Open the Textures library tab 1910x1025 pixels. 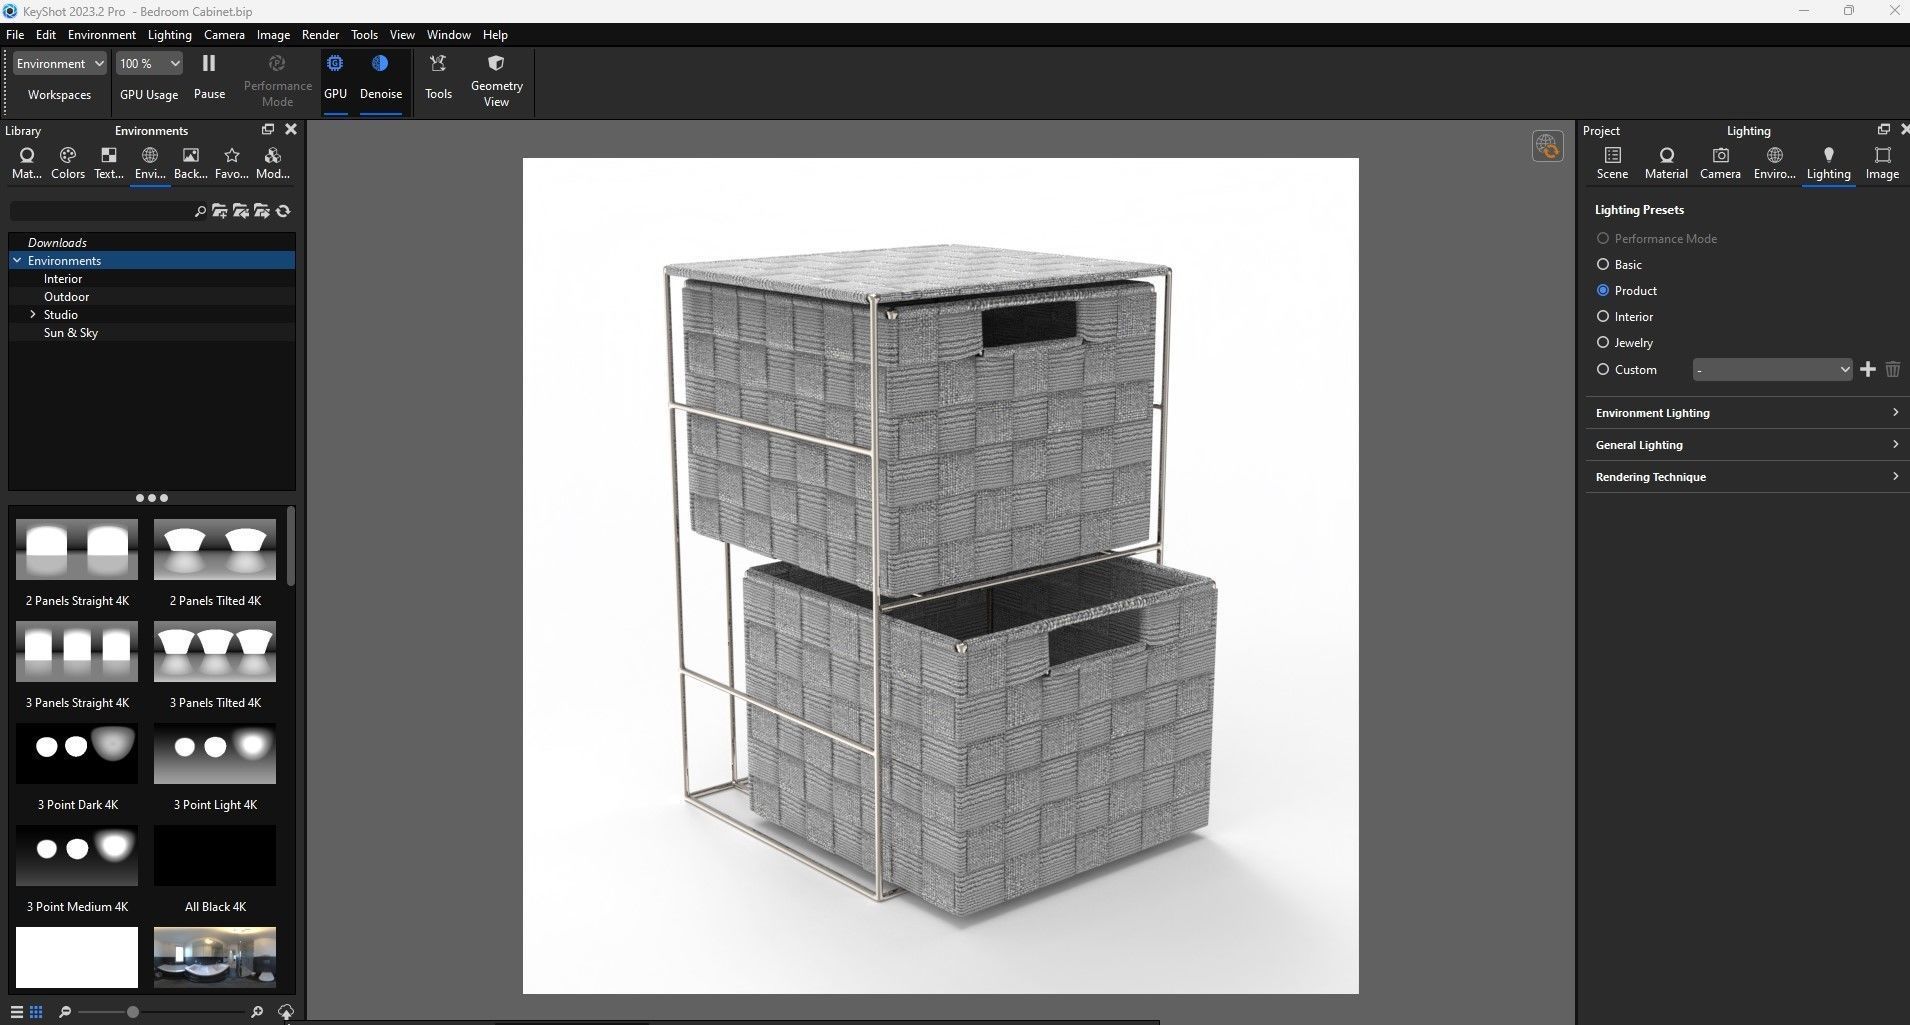click(109, 163)
